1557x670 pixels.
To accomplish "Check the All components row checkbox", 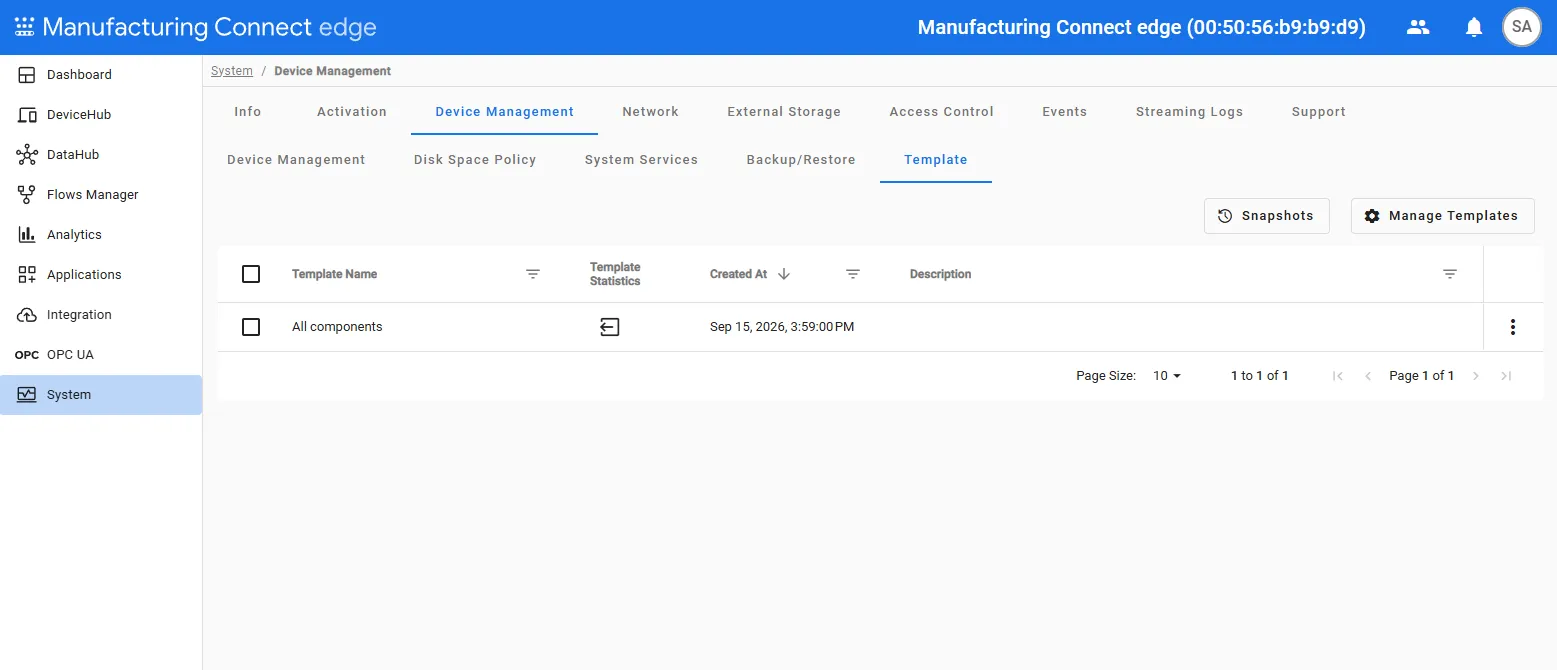I will click(251, 327).
